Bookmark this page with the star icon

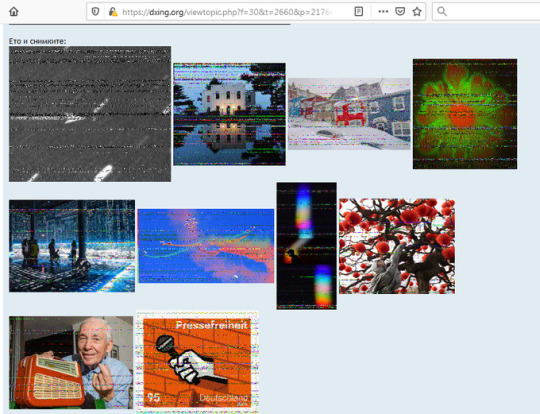[x=417, y=12]
